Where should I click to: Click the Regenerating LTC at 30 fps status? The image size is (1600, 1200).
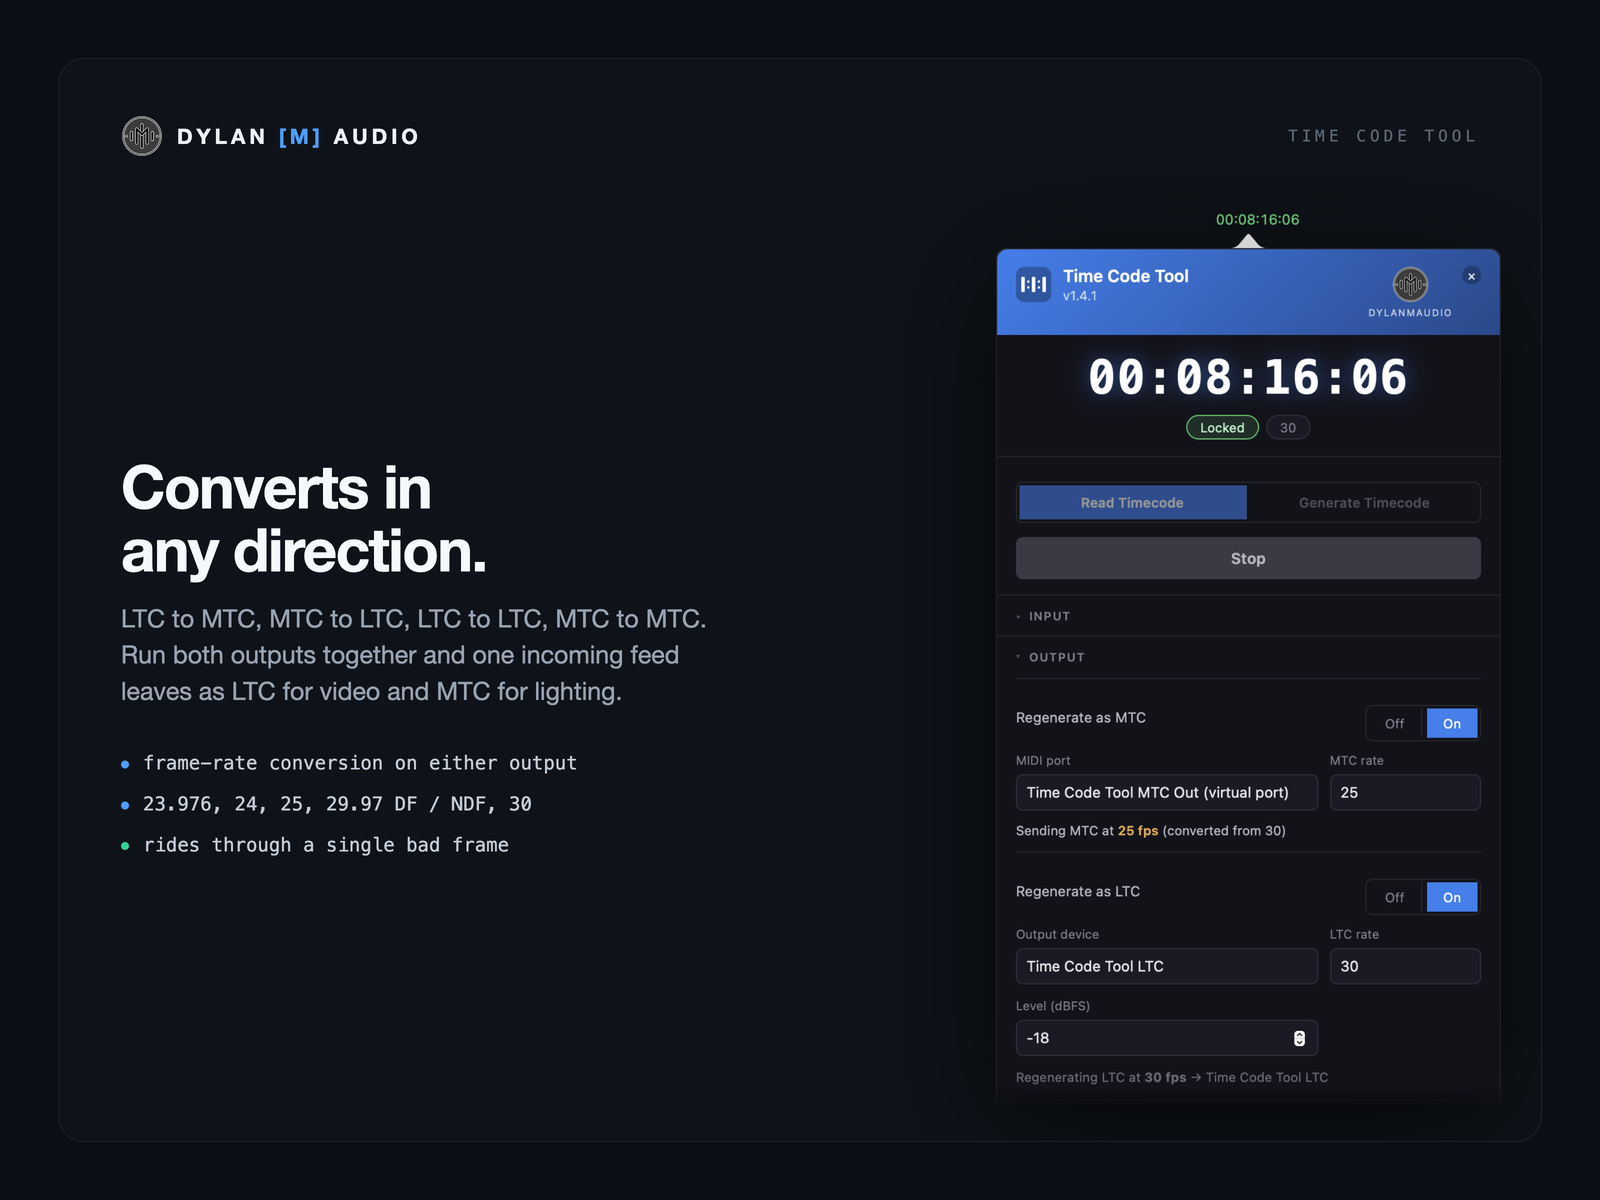[x=1172, y=1077]
